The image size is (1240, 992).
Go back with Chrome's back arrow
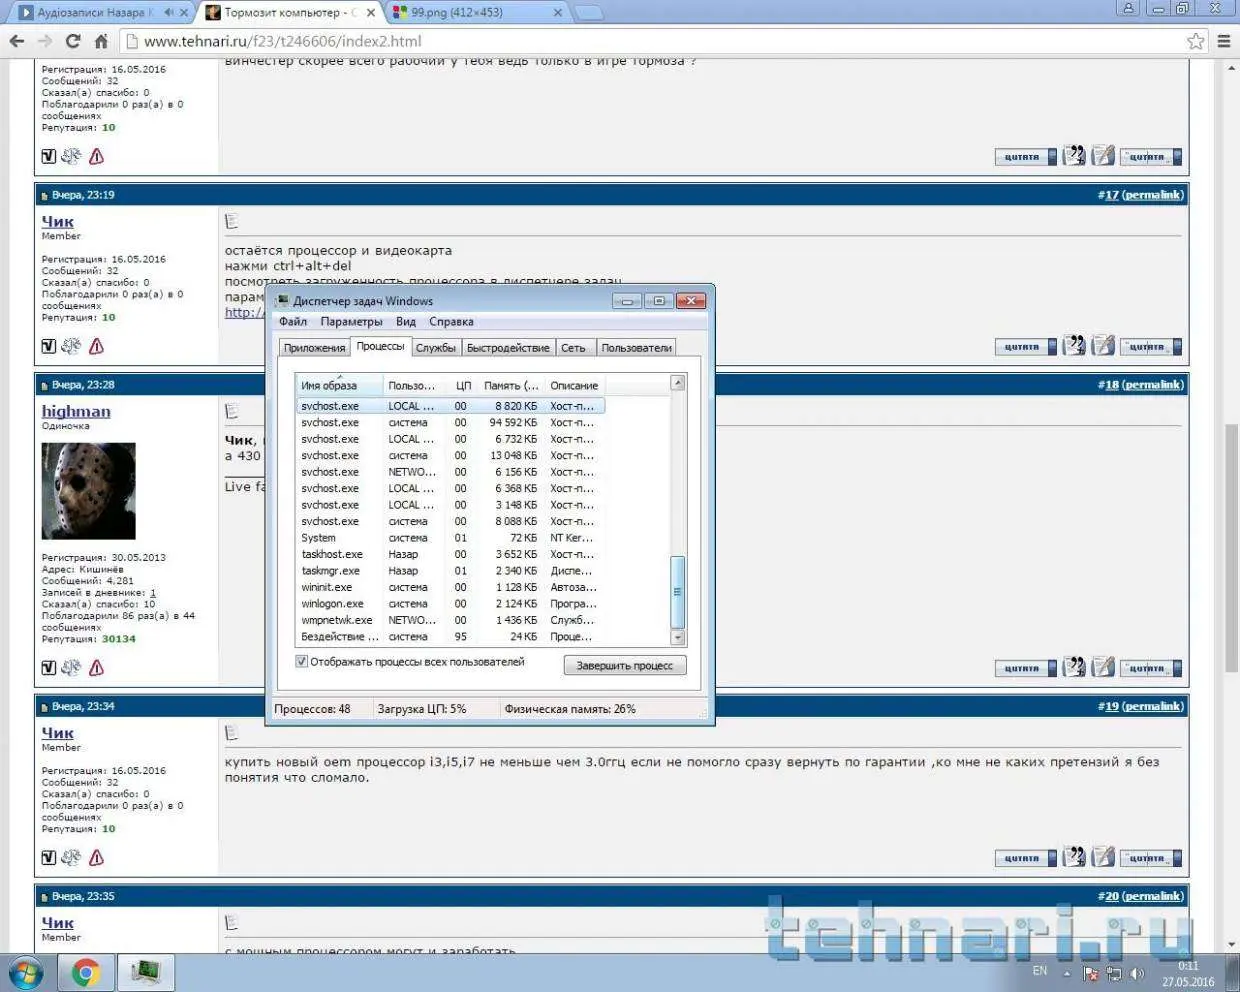coord(17,41)
